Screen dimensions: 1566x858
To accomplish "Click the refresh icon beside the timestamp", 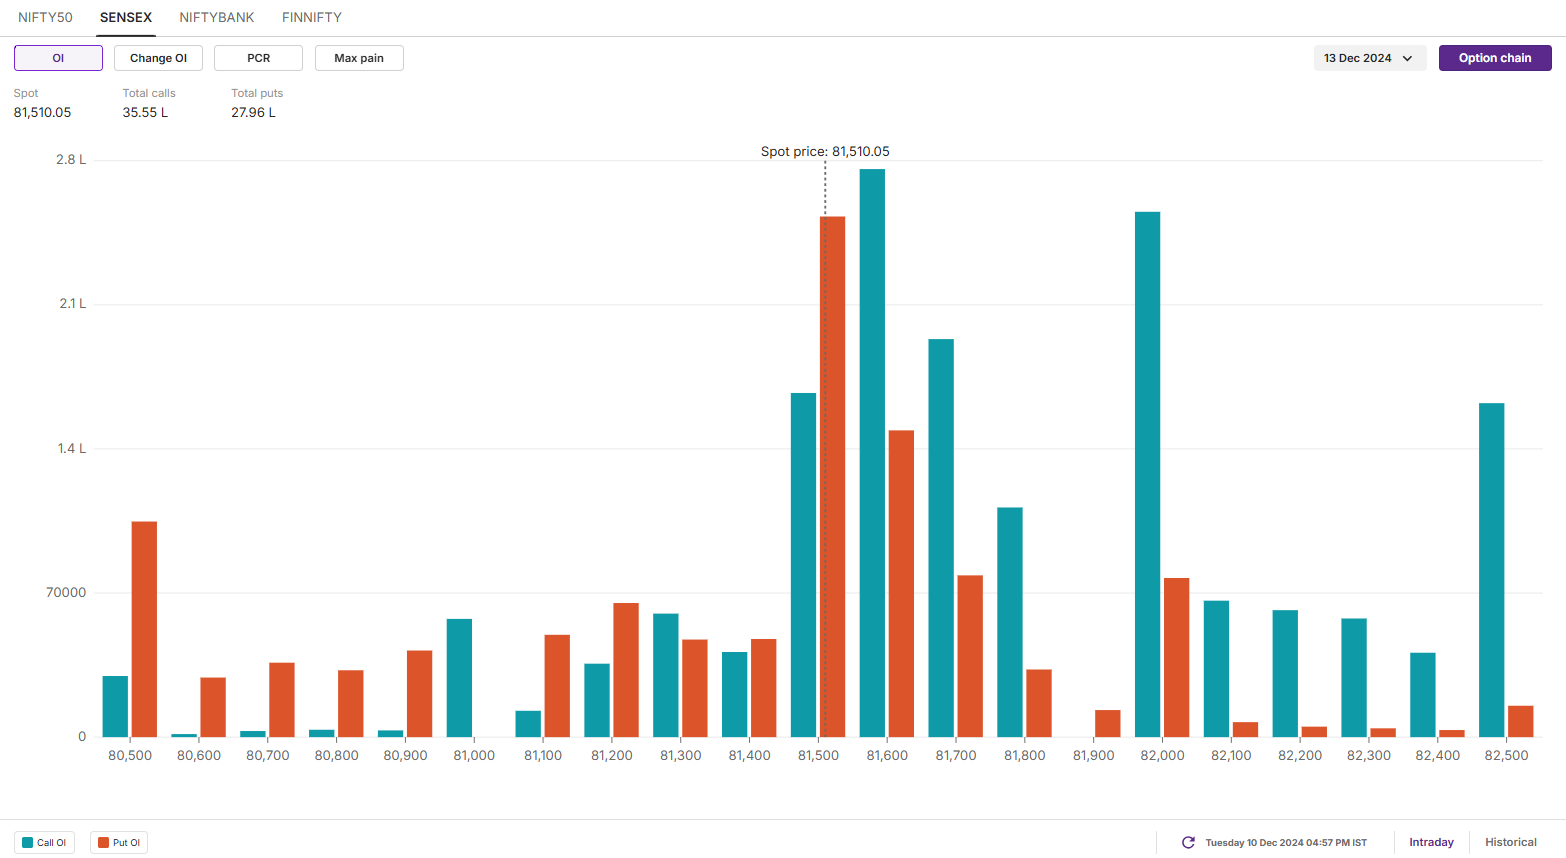I will point(1188,842).
